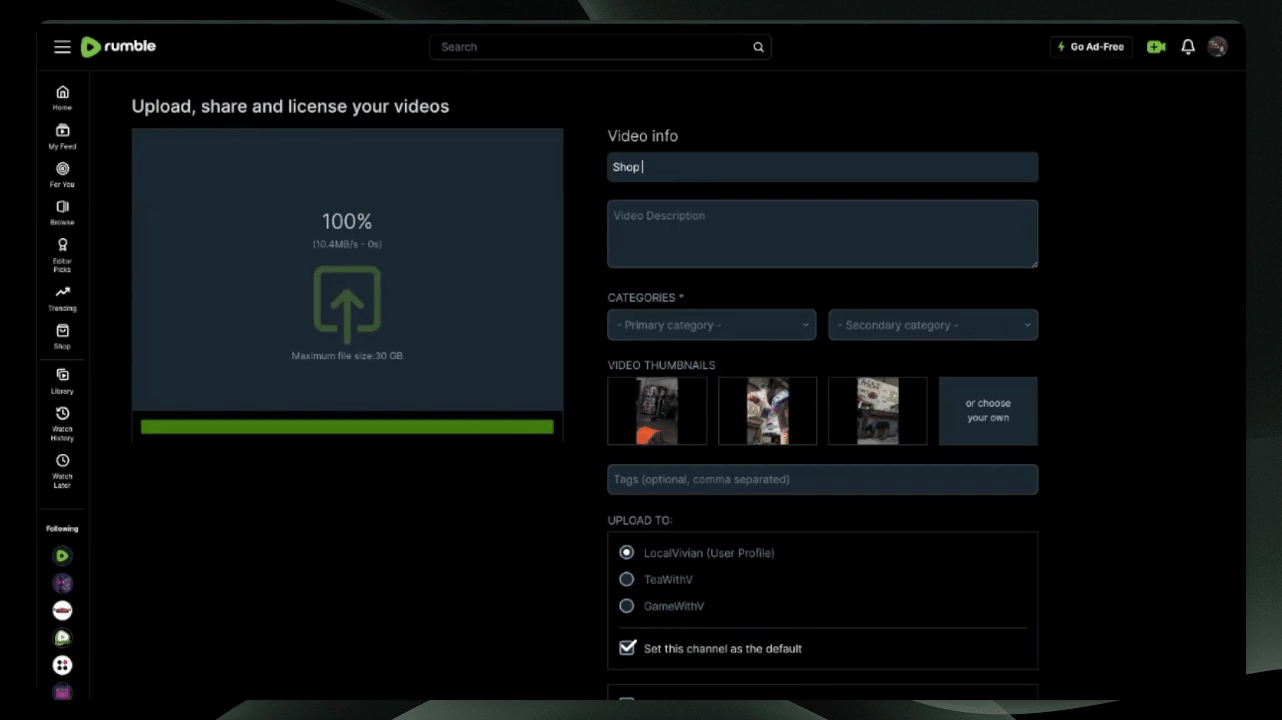This screenshot has width=1282, height=720.
Task: Click the Go Ad-Free button
Action: tap(1091, 47)
